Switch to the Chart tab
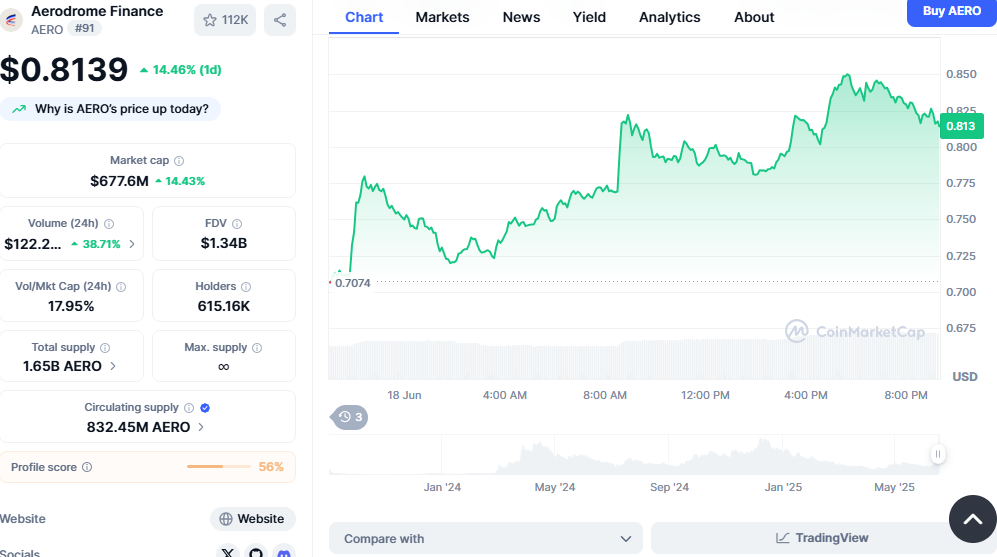Viewport: 997px width, 557px height. pos(364,17)
